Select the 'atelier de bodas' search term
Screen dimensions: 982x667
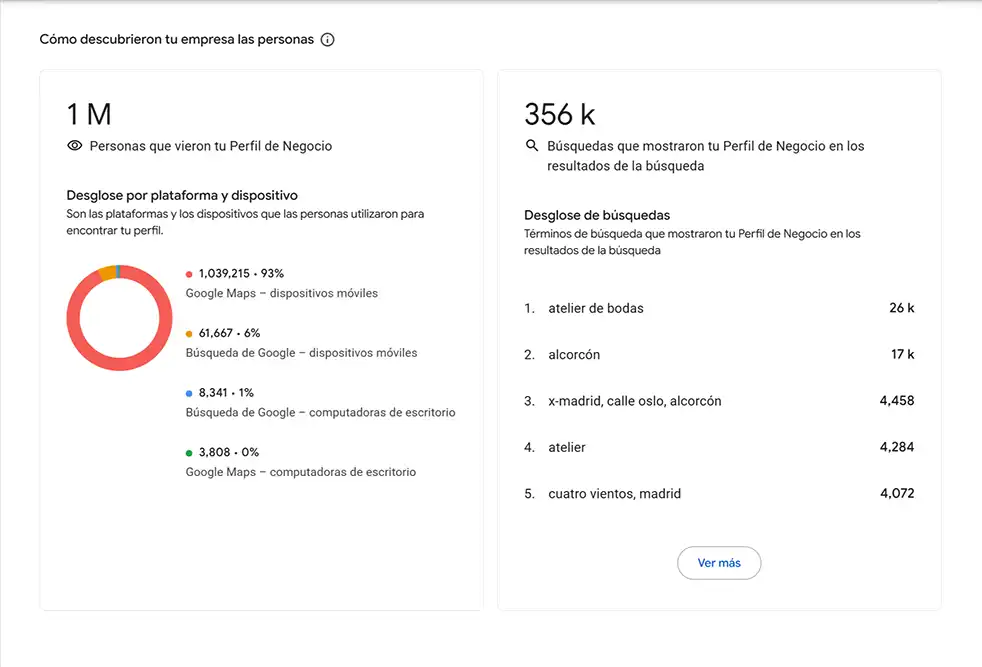[596, 308]
